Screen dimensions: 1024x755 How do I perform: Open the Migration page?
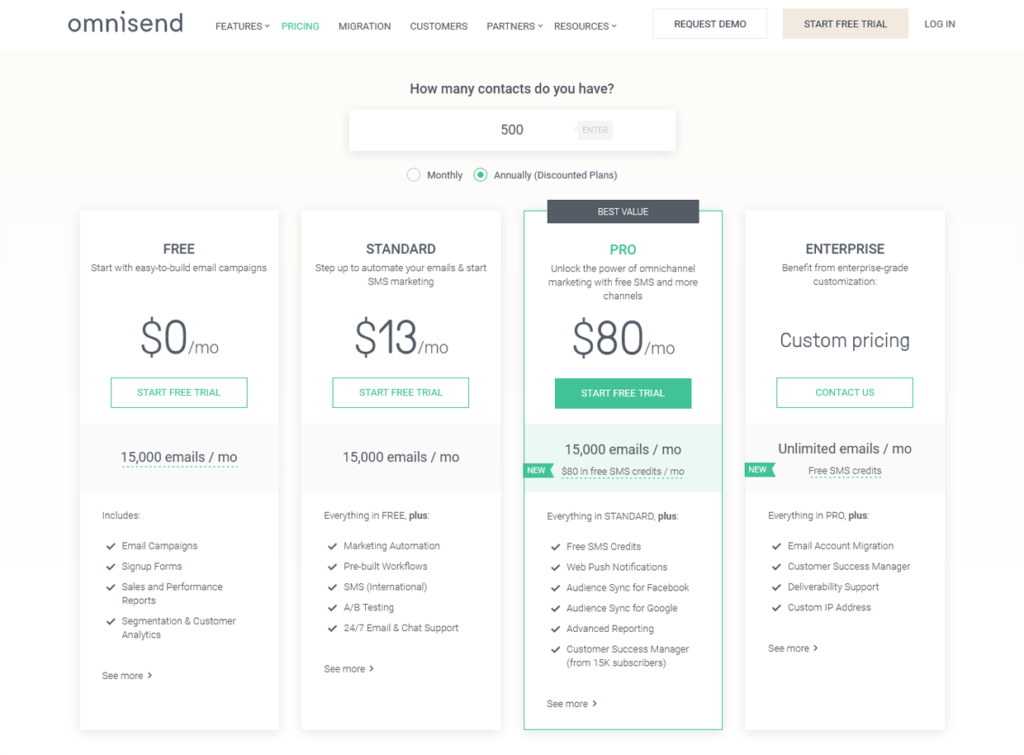pyautogui.click(x=364, y=26)
